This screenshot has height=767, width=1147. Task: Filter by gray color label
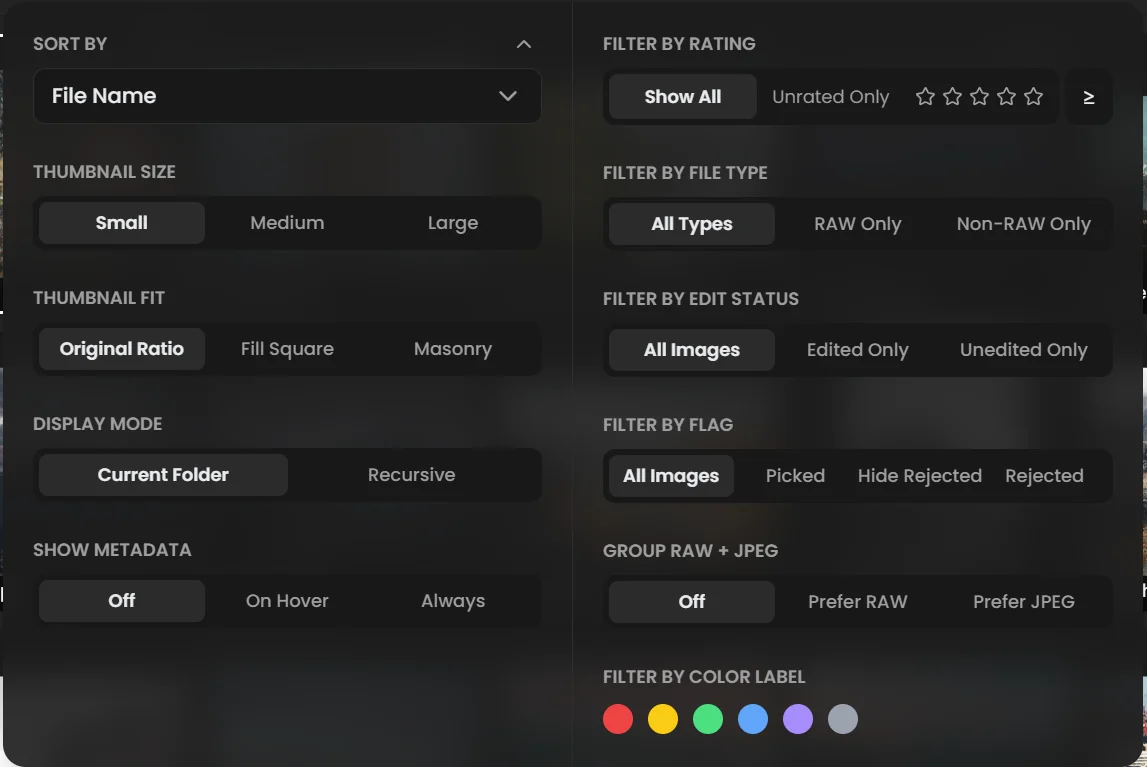tap(843, 719)
